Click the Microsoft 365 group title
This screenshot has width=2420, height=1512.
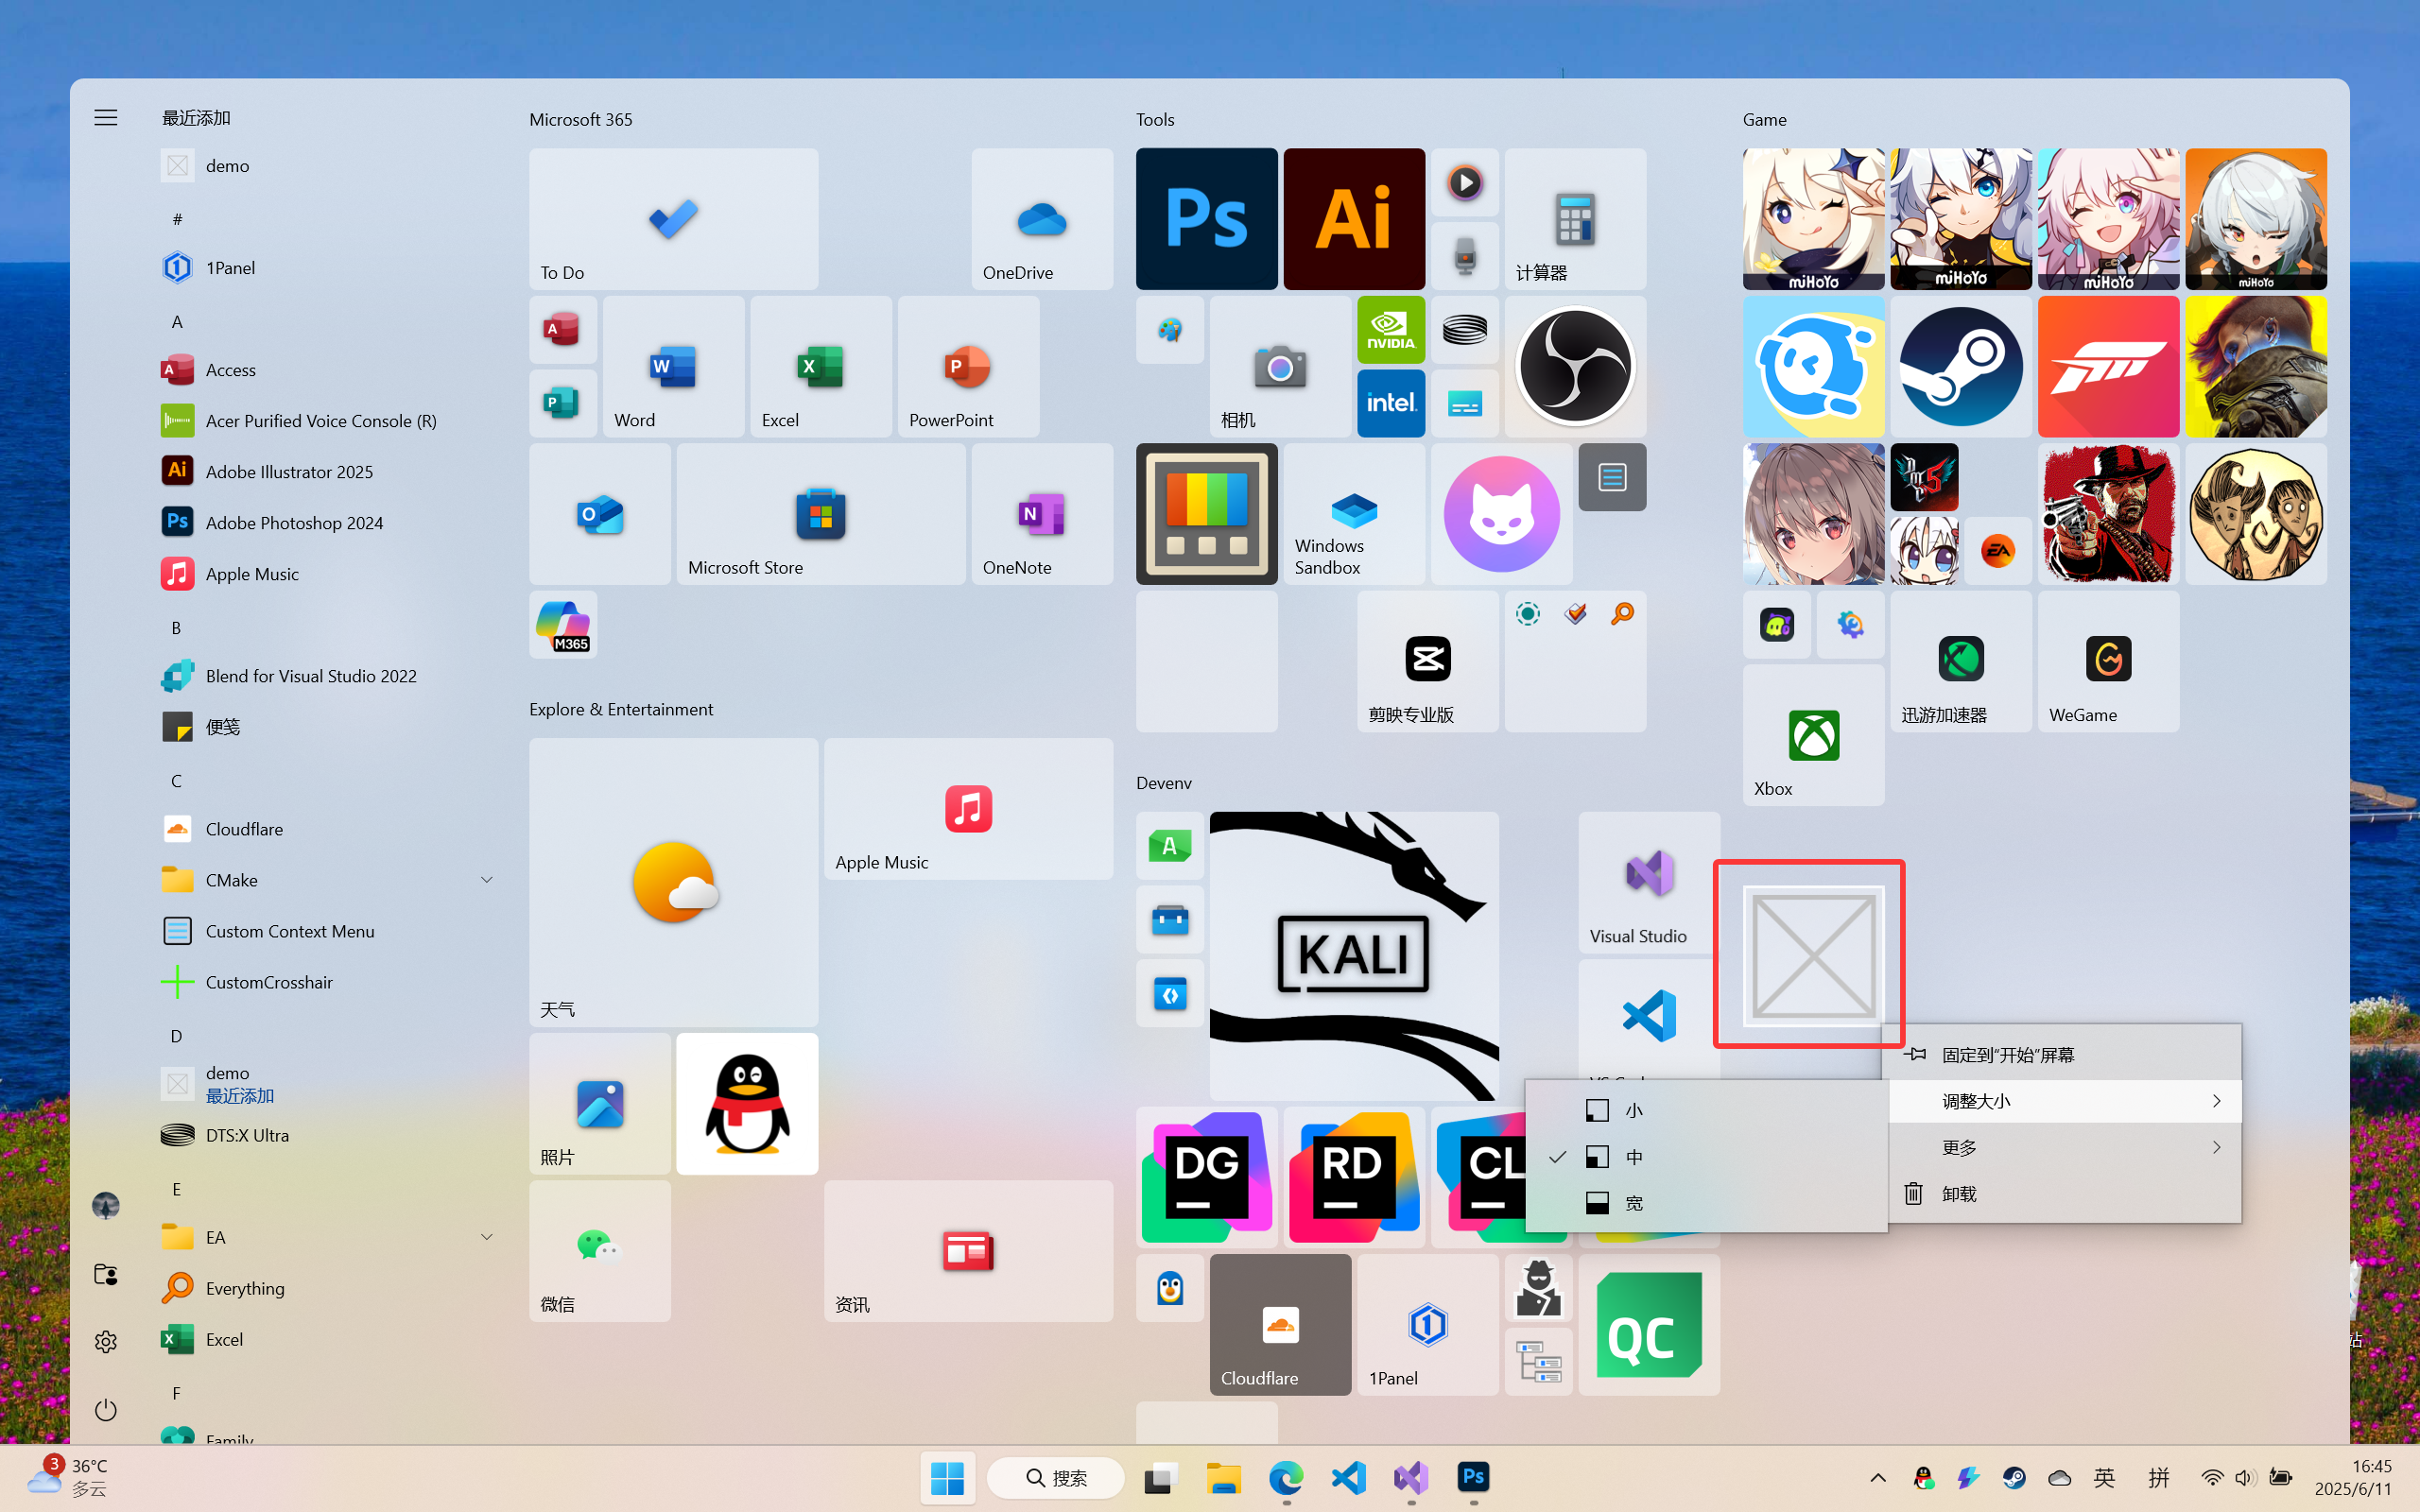pyautogui.click(x=581, y=119)
